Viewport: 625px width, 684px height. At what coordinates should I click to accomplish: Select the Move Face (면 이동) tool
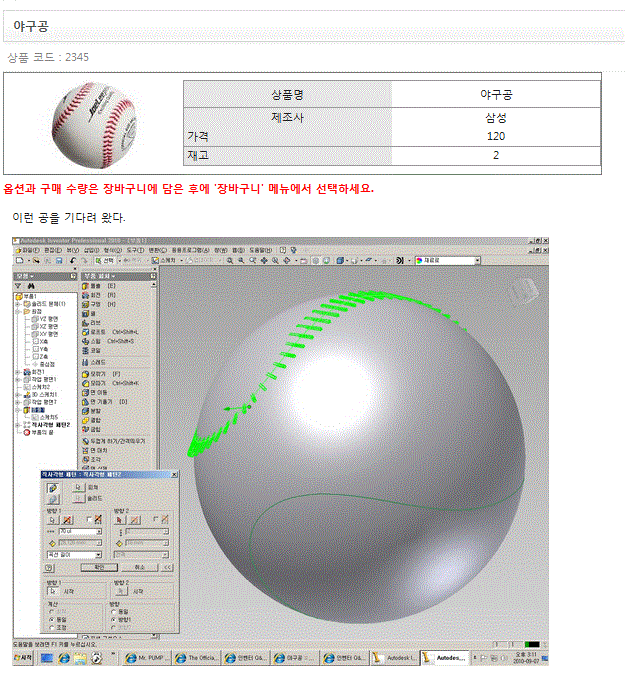click(x=95, y=392)
